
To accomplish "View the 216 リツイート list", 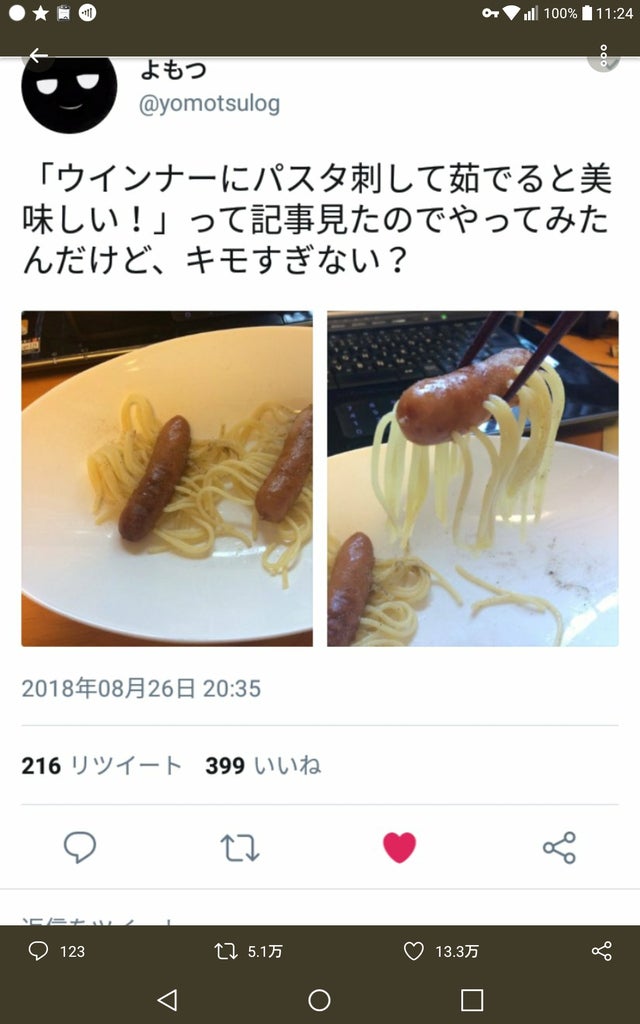I will point(101,765).
